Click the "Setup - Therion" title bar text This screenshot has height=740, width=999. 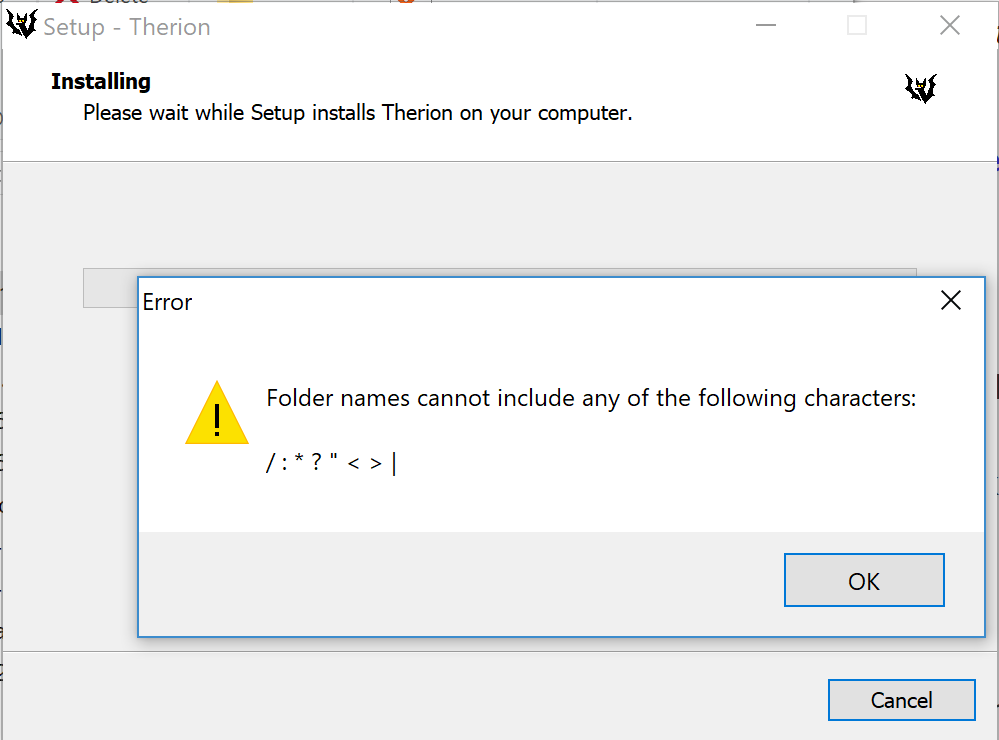pos(127,27)
